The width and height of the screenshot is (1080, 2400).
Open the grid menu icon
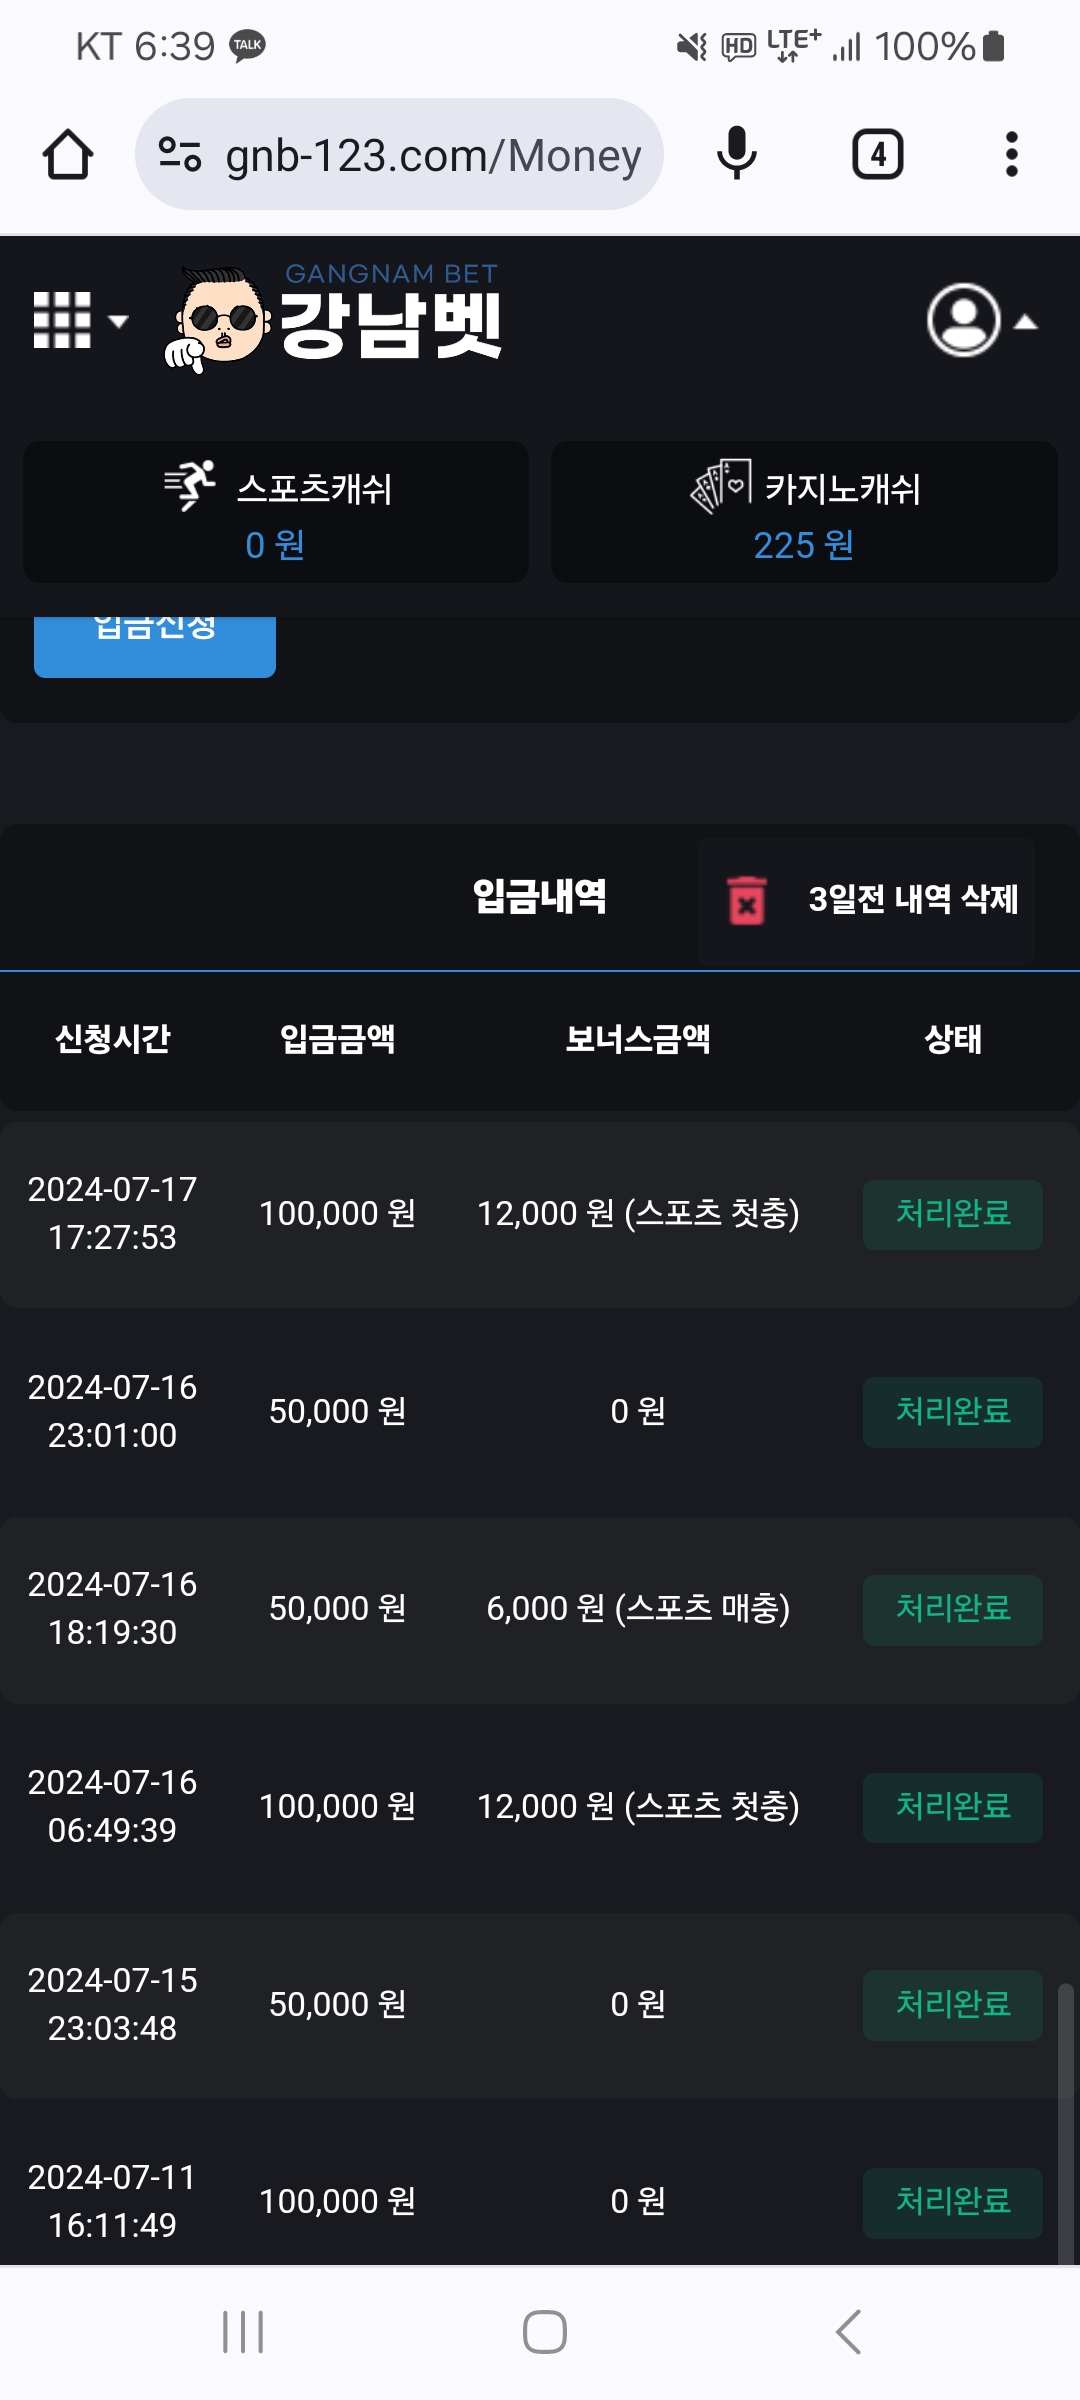80,321
